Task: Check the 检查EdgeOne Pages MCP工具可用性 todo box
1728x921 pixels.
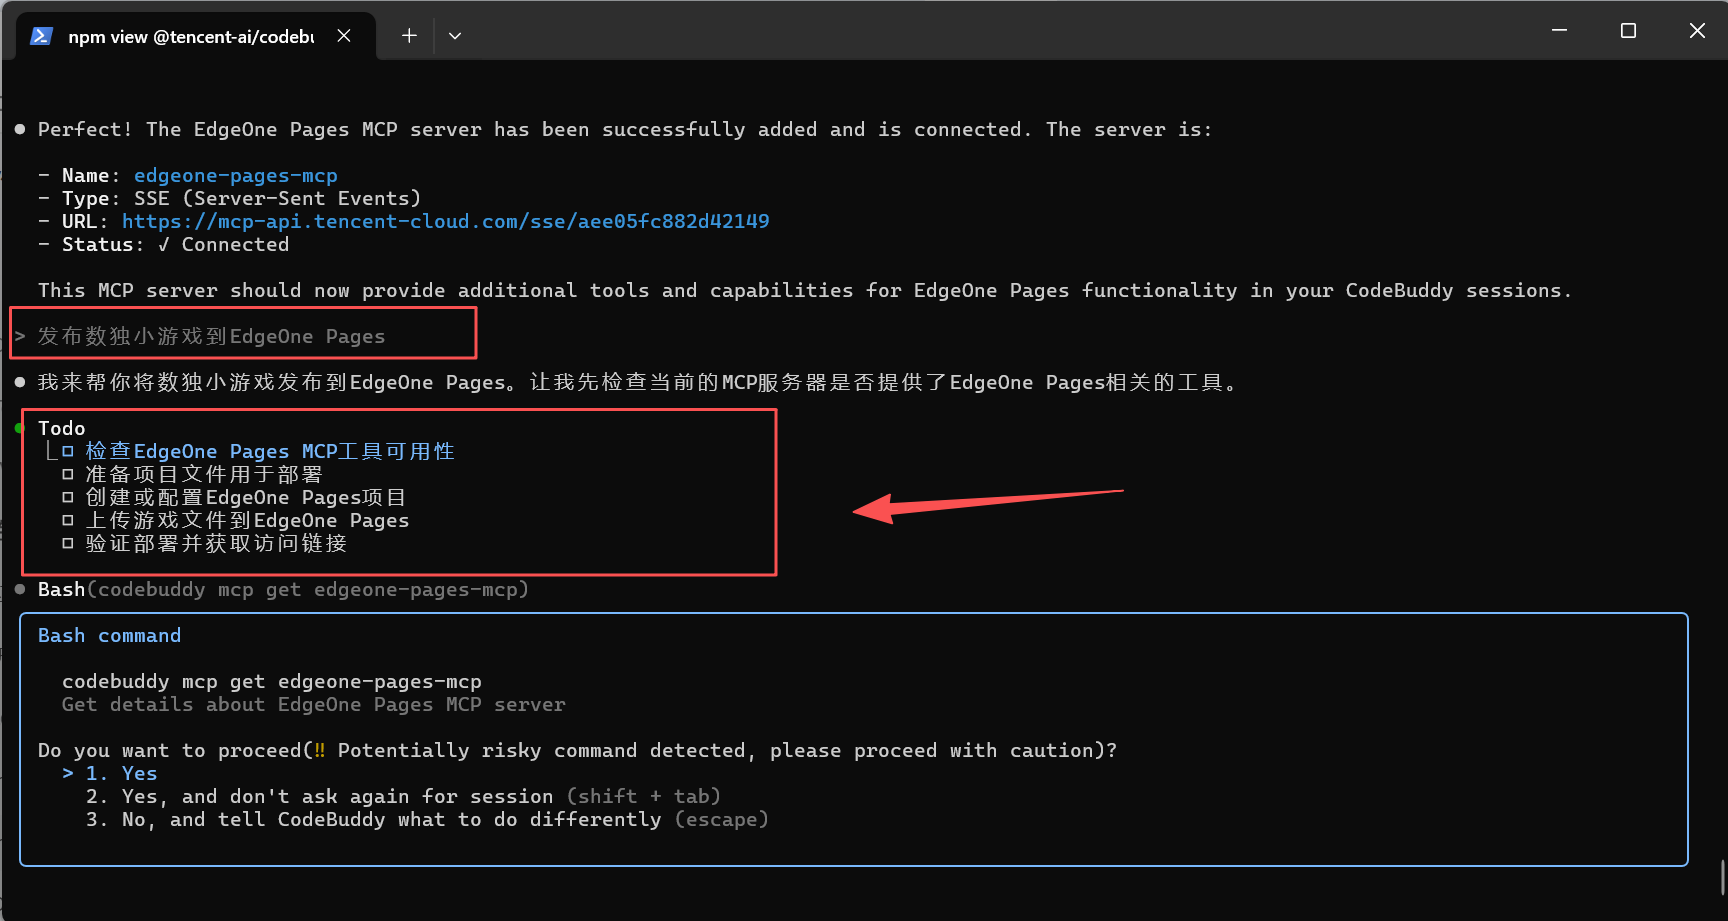Action: point(68,452)
